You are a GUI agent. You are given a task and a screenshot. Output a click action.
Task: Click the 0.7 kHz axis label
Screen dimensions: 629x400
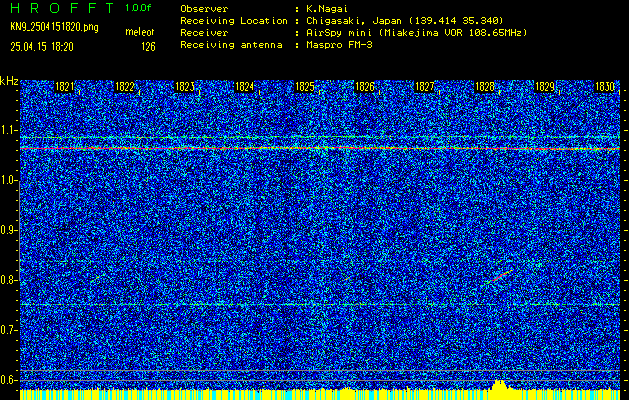[x=9, y=330]
